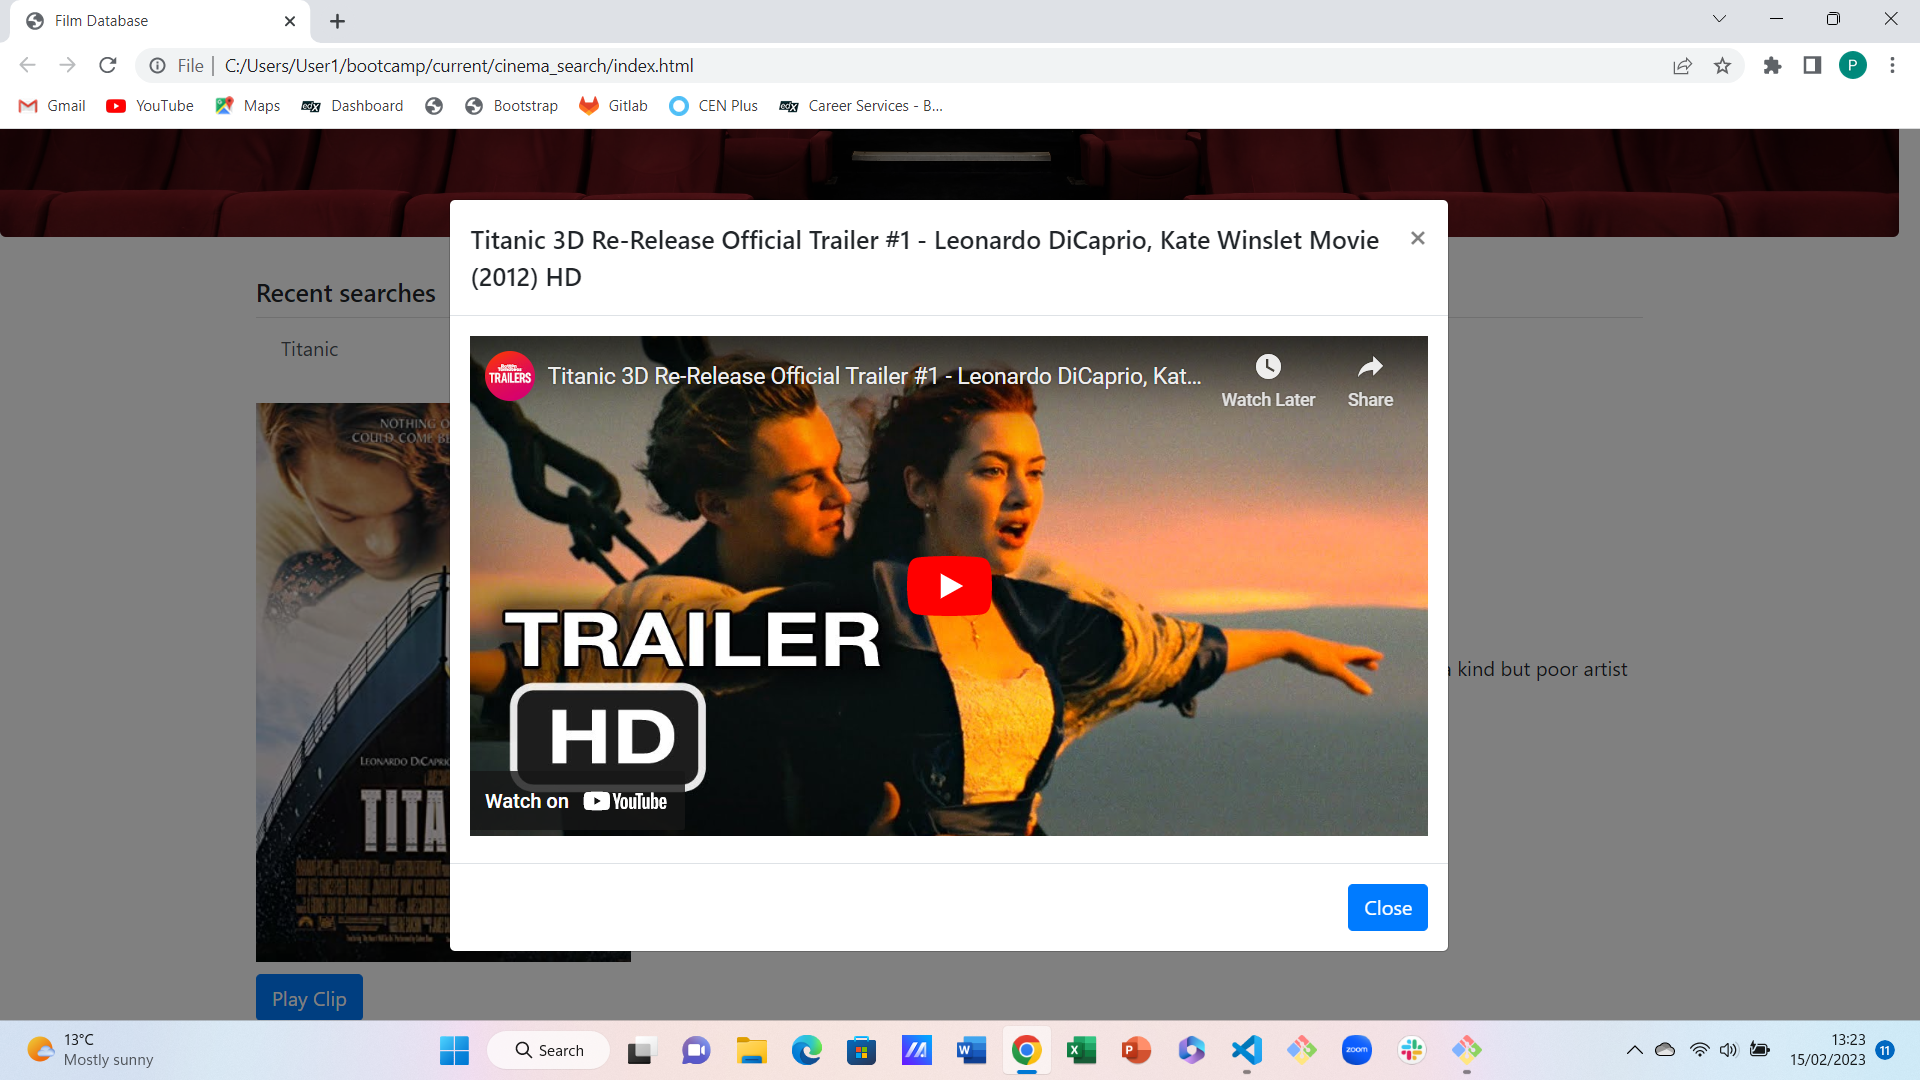The width and height of the screenshot is (1920, 1080).
Task: Open Wi-Fi network settings icon
Action: [1699, 1050]
